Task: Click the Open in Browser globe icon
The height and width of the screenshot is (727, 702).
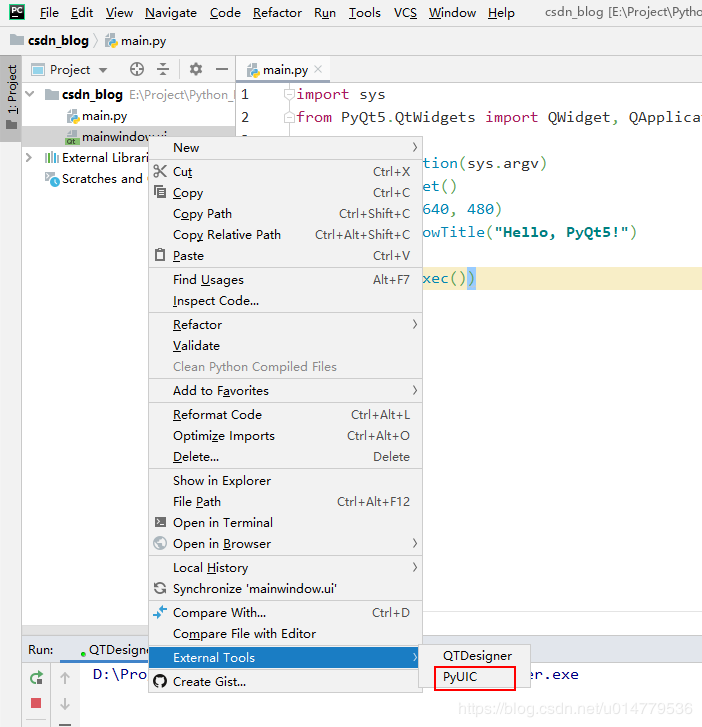Action: coord(160,543)
